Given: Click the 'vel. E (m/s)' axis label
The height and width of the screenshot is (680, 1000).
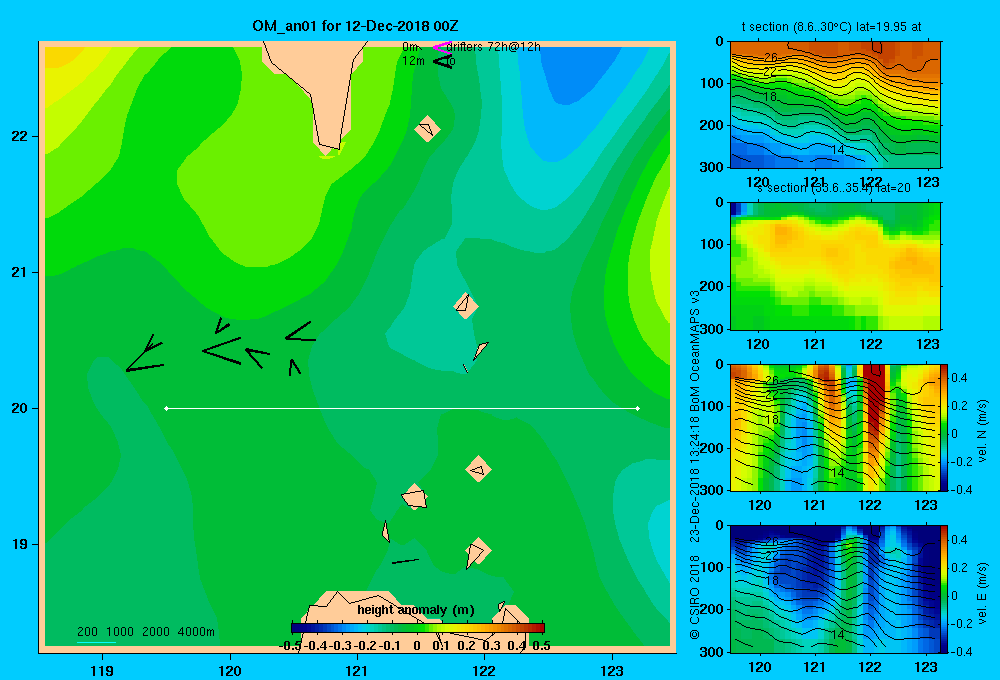Looking at the screenshot, I should [983, 593].
